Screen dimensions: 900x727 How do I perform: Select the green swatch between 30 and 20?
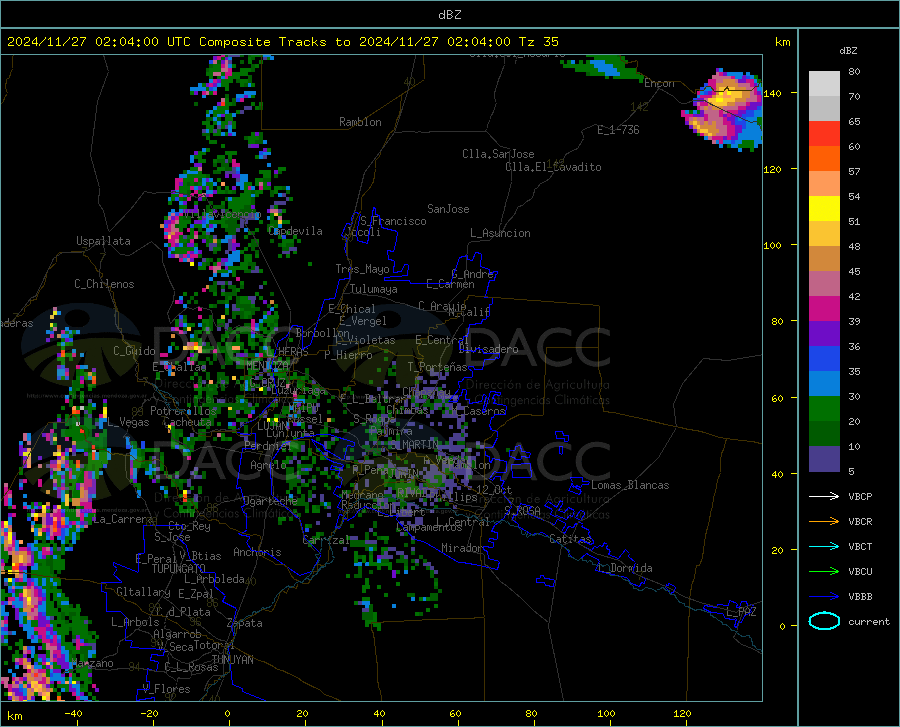[x=824, y=409]
